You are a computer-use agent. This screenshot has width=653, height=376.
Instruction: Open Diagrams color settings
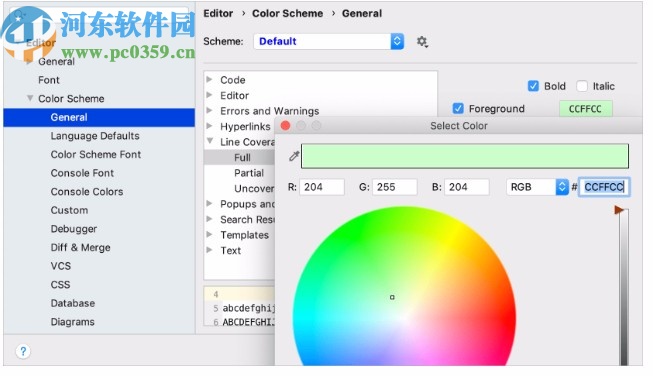72,322
